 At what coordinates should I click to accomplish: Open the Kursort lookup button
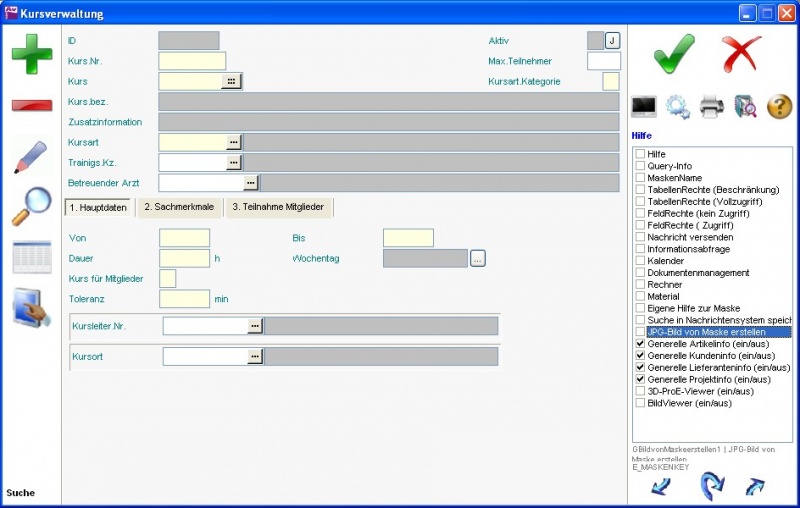point(255,356)
